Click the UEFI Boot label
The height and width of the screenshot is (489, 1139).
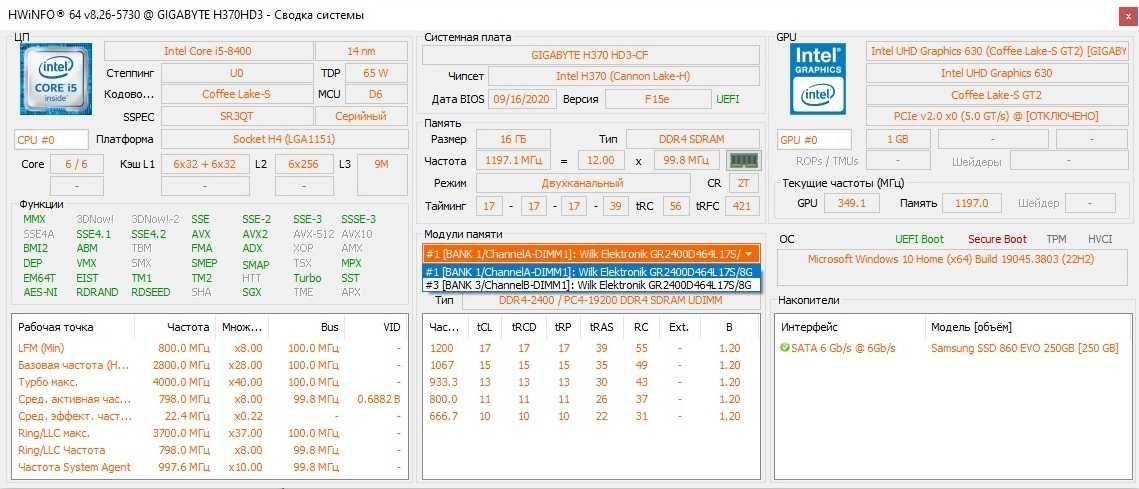920,239
